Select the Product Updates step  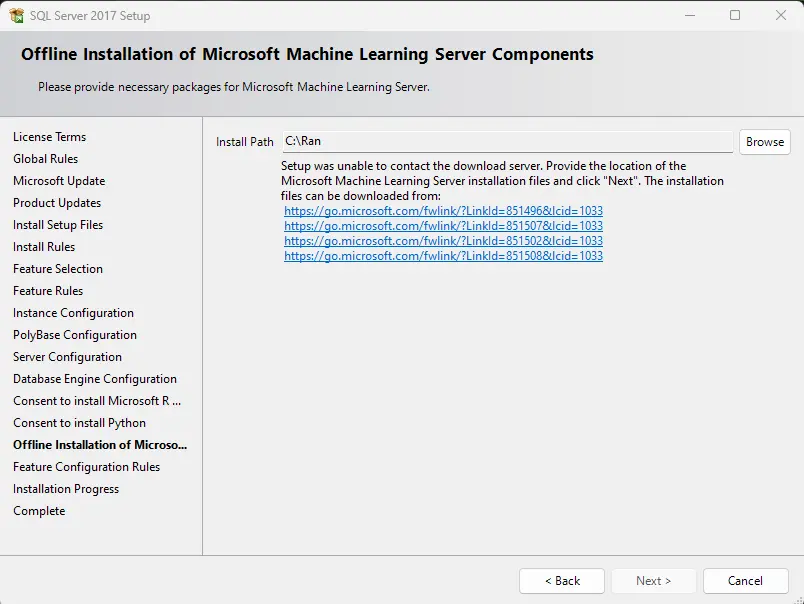tap(57, 203)
